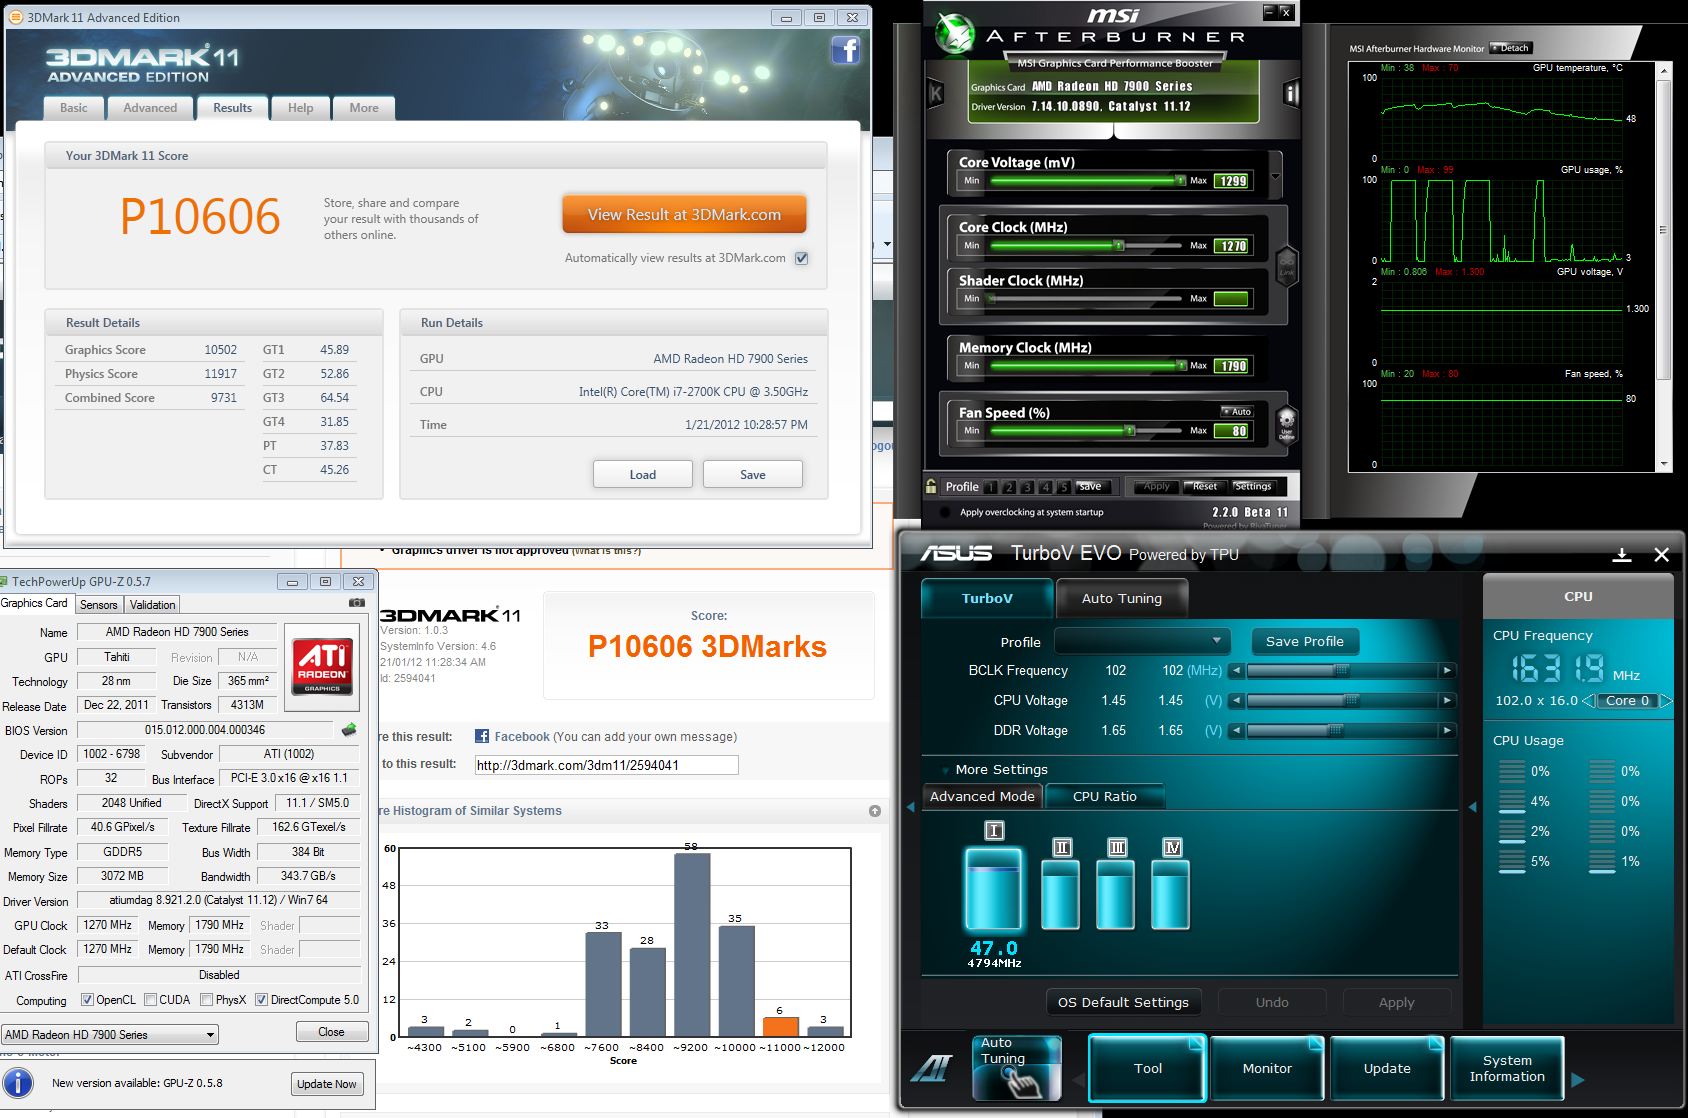The height and width of the screenshot is (1118, 1688).
Task: Toggle Apply overclocking at system startup
Action: click(x=945, y=512)
